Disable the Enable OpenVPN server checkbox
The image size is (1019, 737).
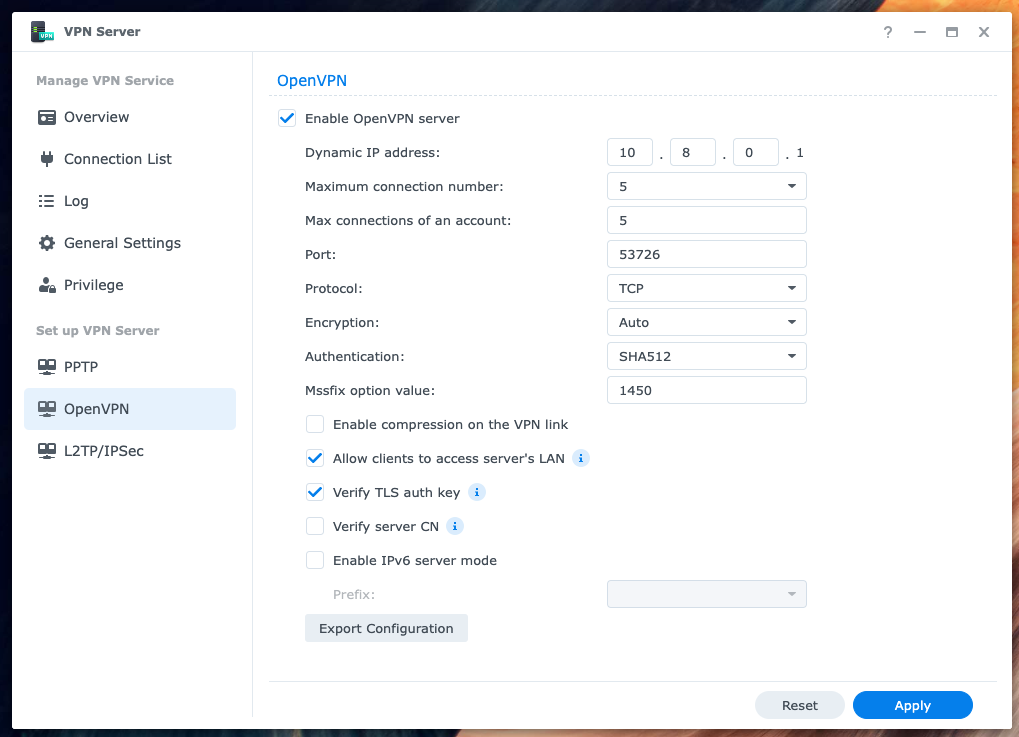(287, 118)
